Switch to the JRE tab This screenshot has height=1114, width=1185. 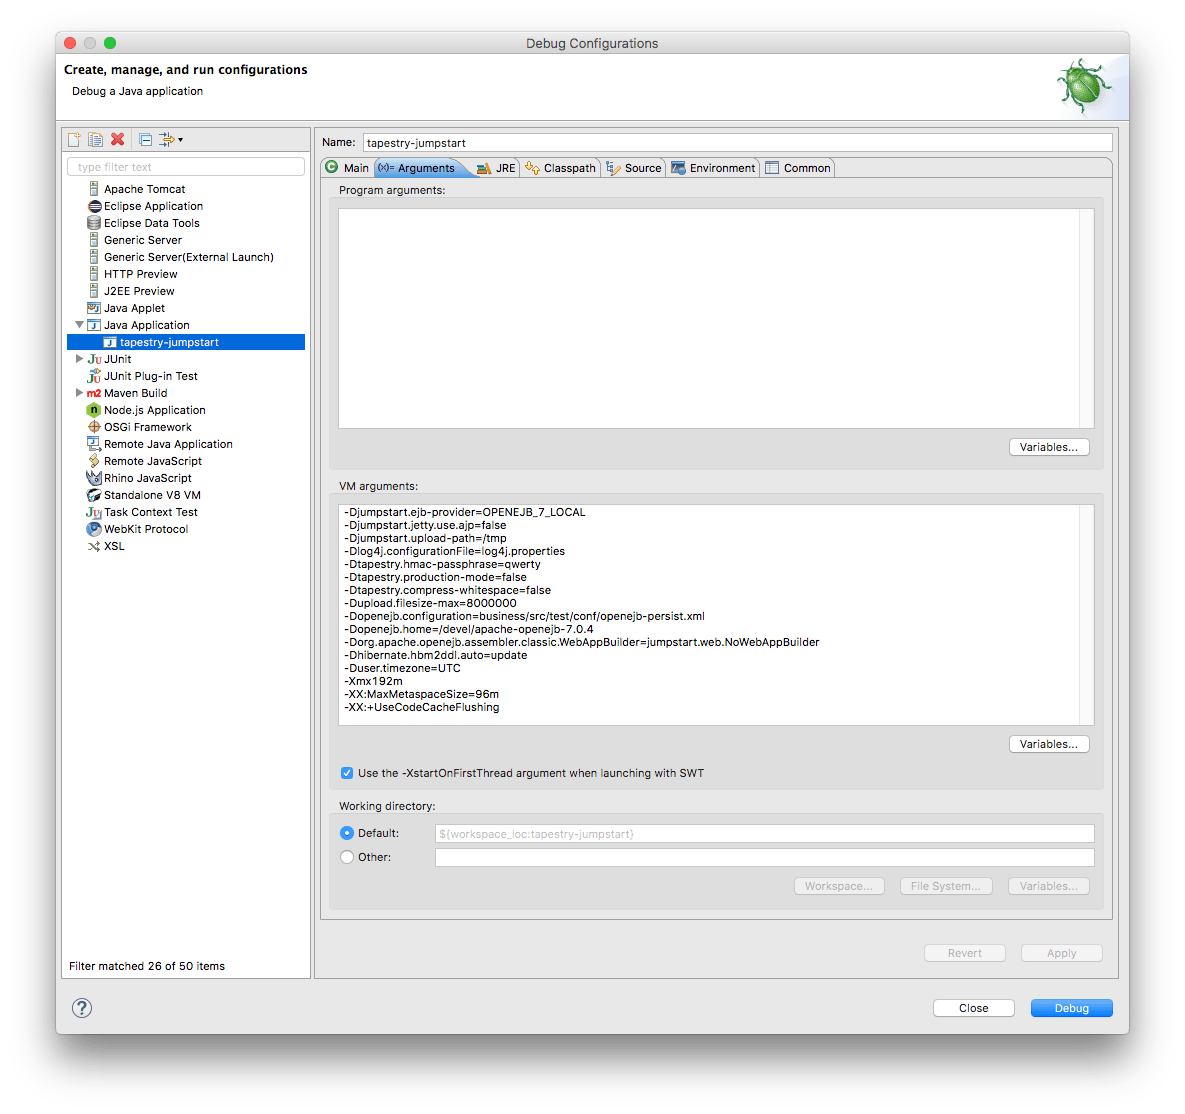[x=497, y=168]
